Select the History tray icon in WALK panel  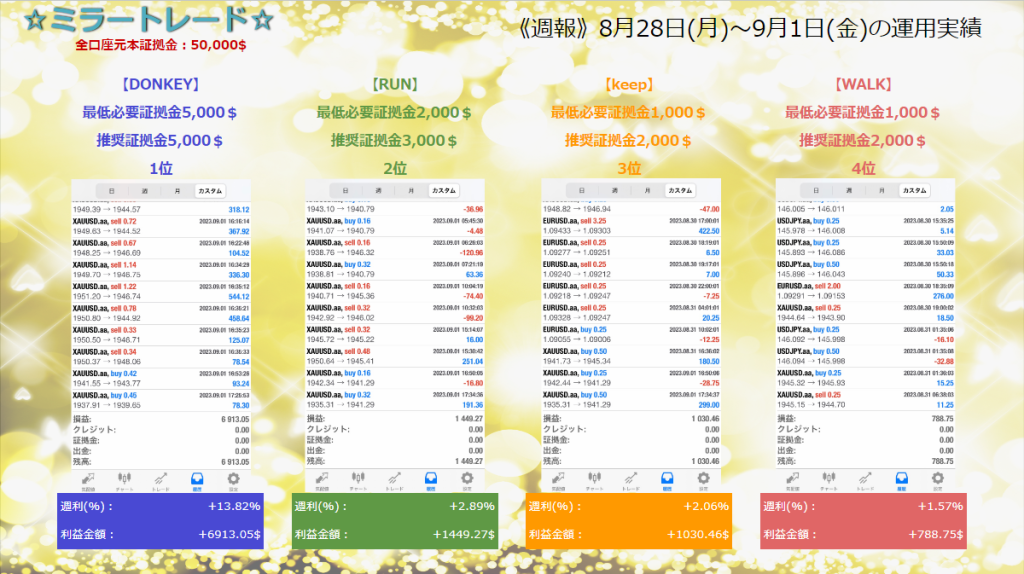pyautogui.click(x=901, y=479)
